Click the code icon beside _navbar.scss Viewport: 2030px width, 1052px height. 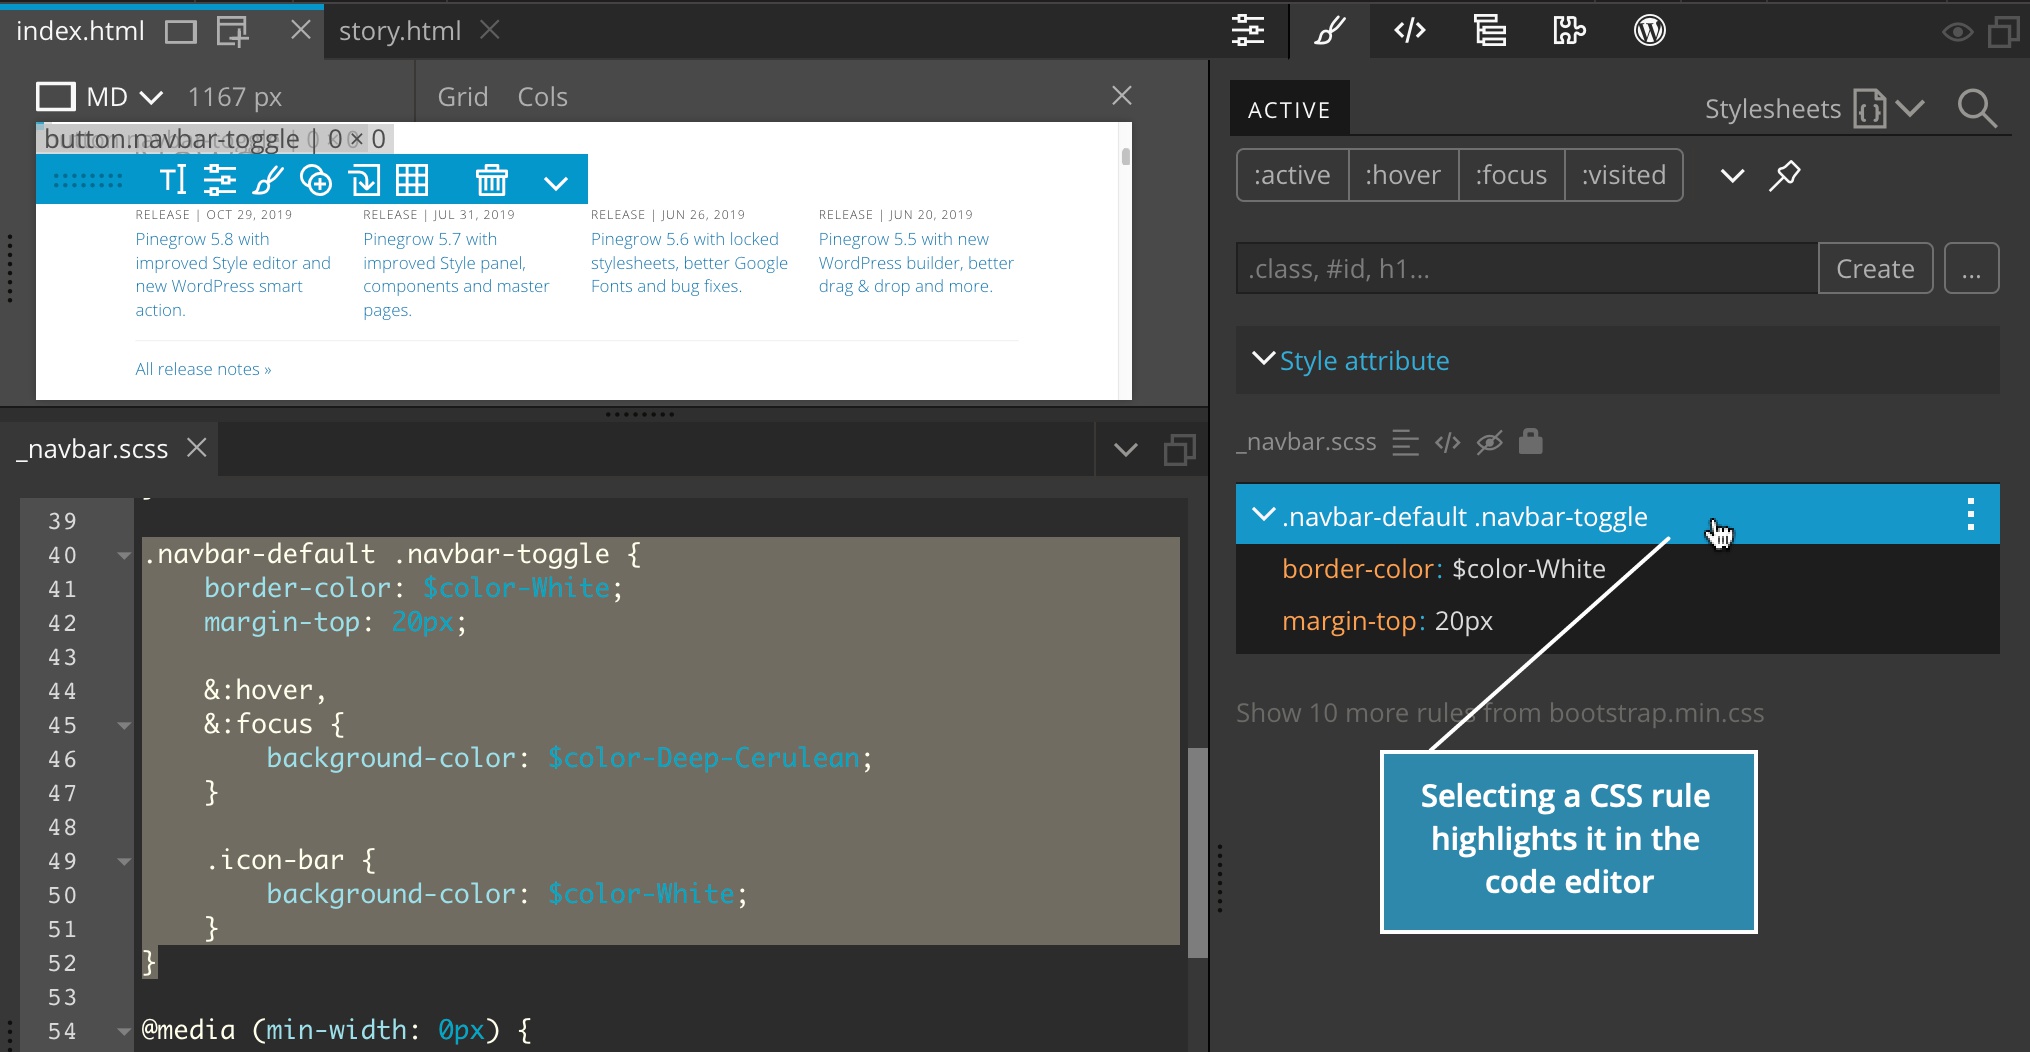[x=1447, y=442]
